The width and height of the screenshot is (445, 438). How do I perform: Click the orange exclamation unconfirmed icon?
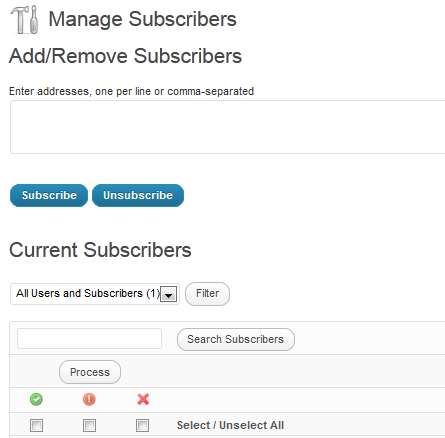point(89,399)
